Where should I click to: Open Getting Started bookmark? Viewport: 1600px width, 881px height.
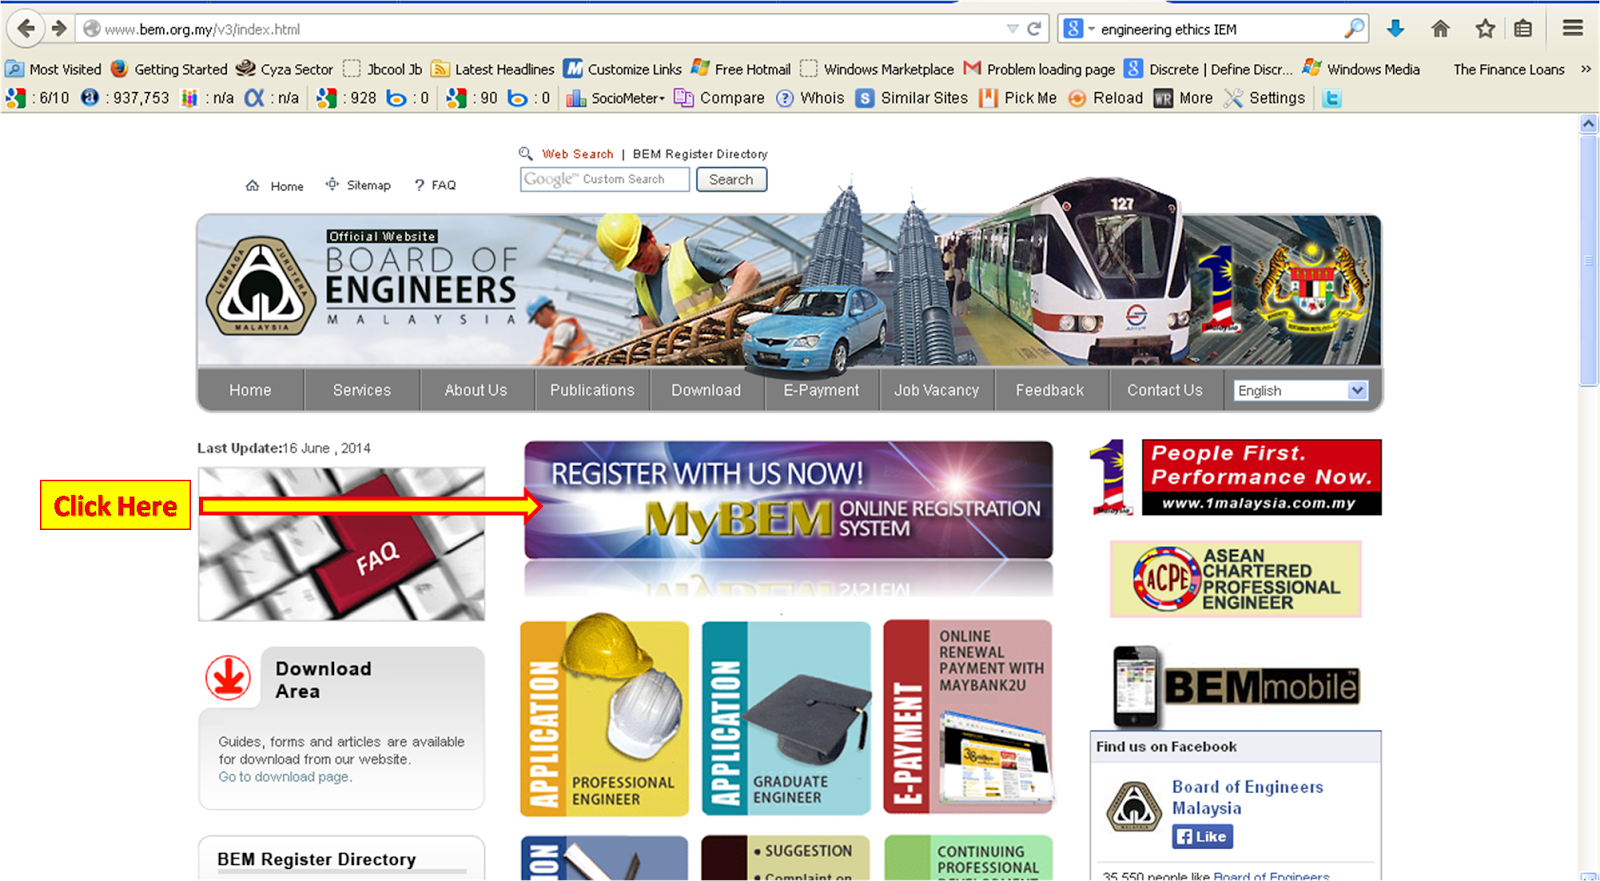(169, 69)
